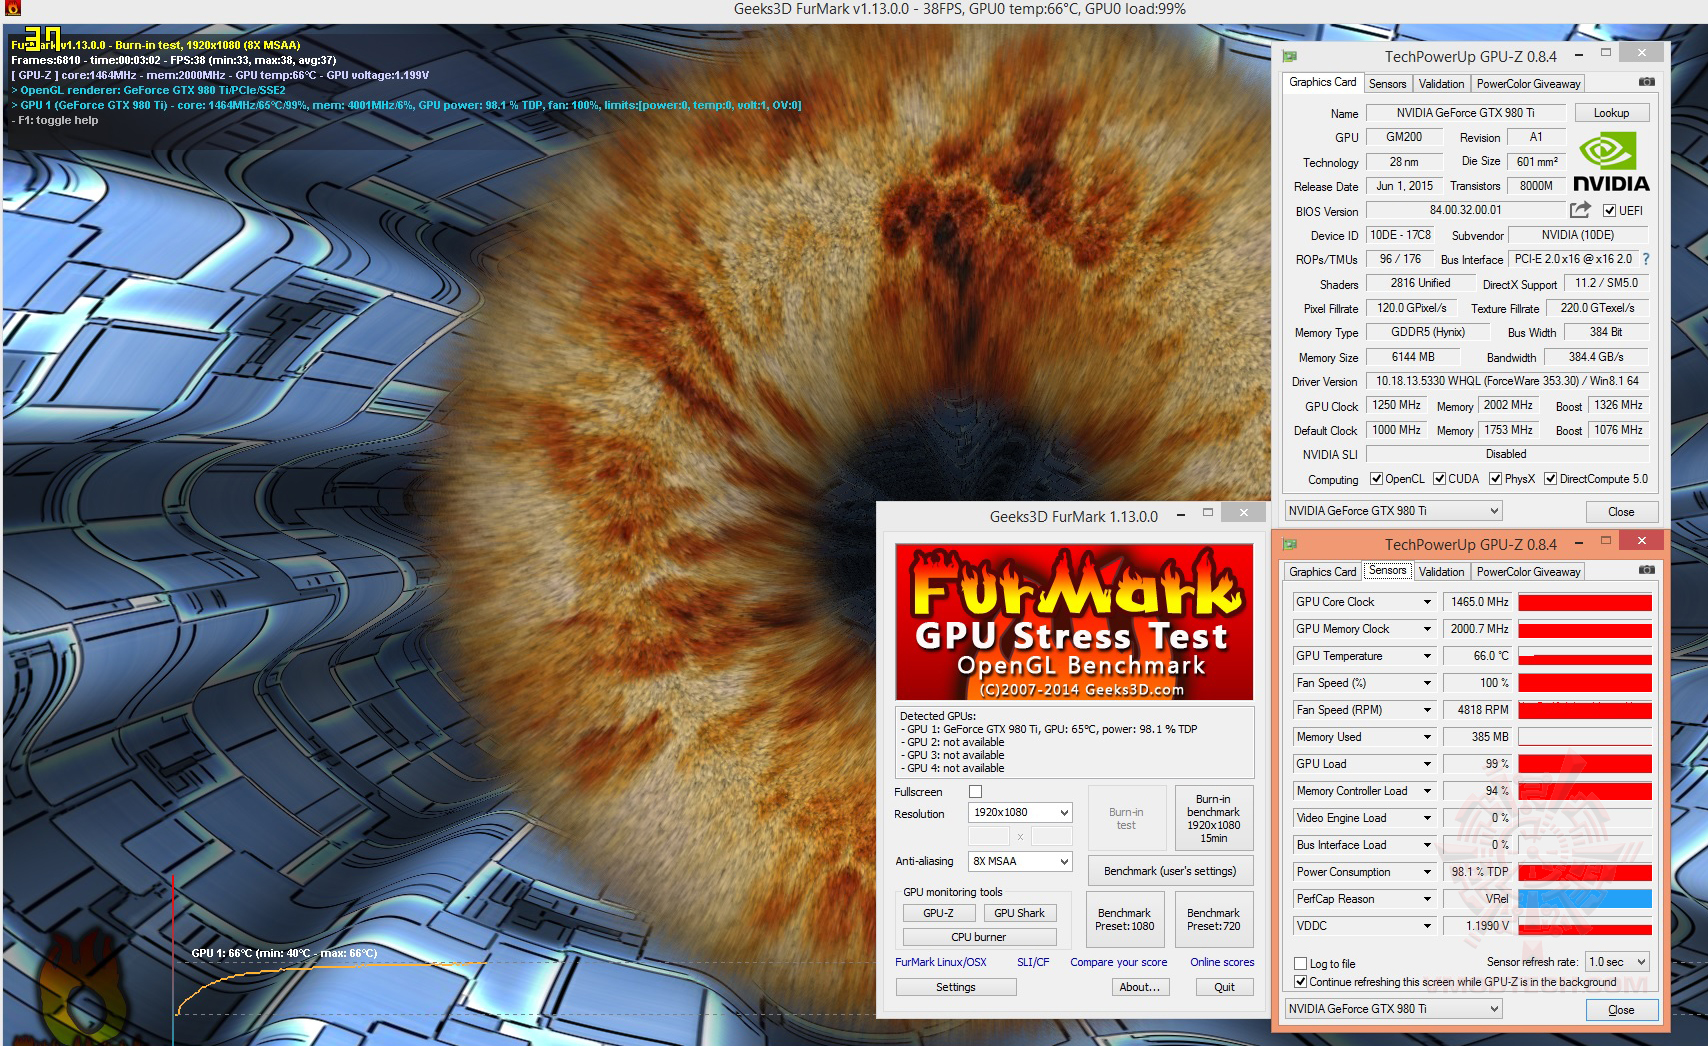Toggle the OpenCL checkbox
The width and height of the screenshot is (1708, 1046).
pos(1376,479)
